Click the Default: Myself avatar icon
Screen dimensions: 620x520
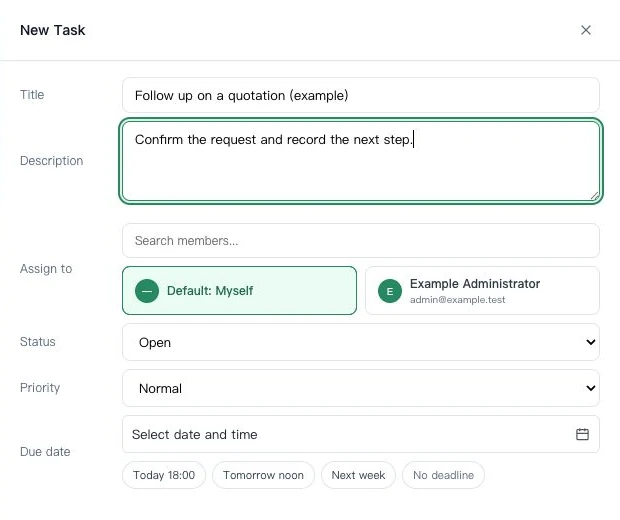pos(147,291)
